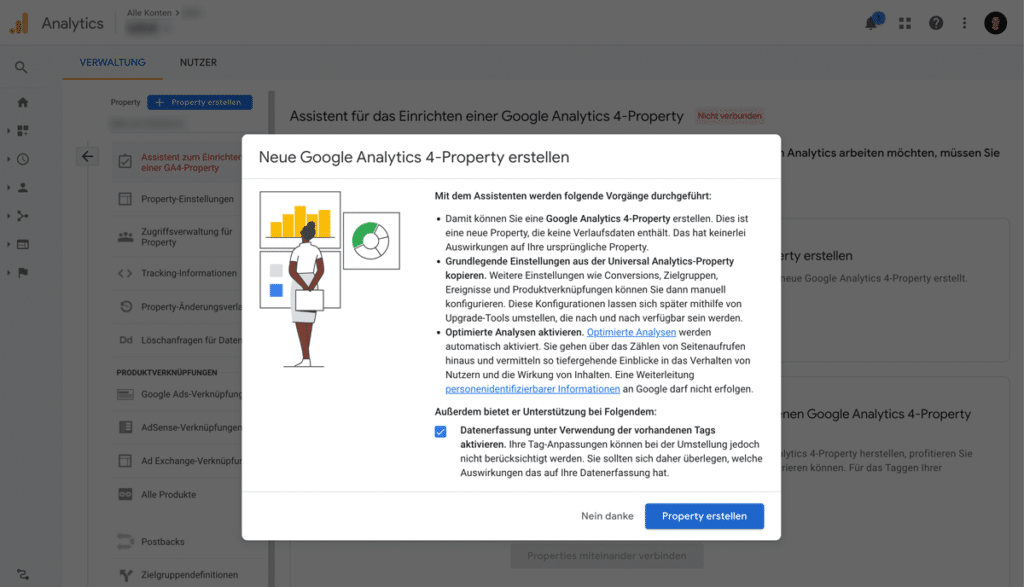
Task: Open the Google apps grid icon
Action: [905, 23]
